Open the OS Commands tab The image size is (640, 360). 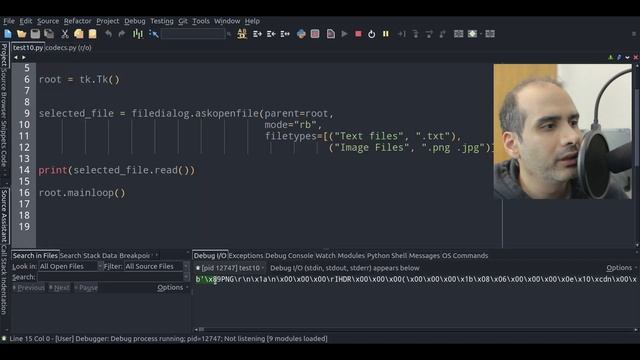465,256
